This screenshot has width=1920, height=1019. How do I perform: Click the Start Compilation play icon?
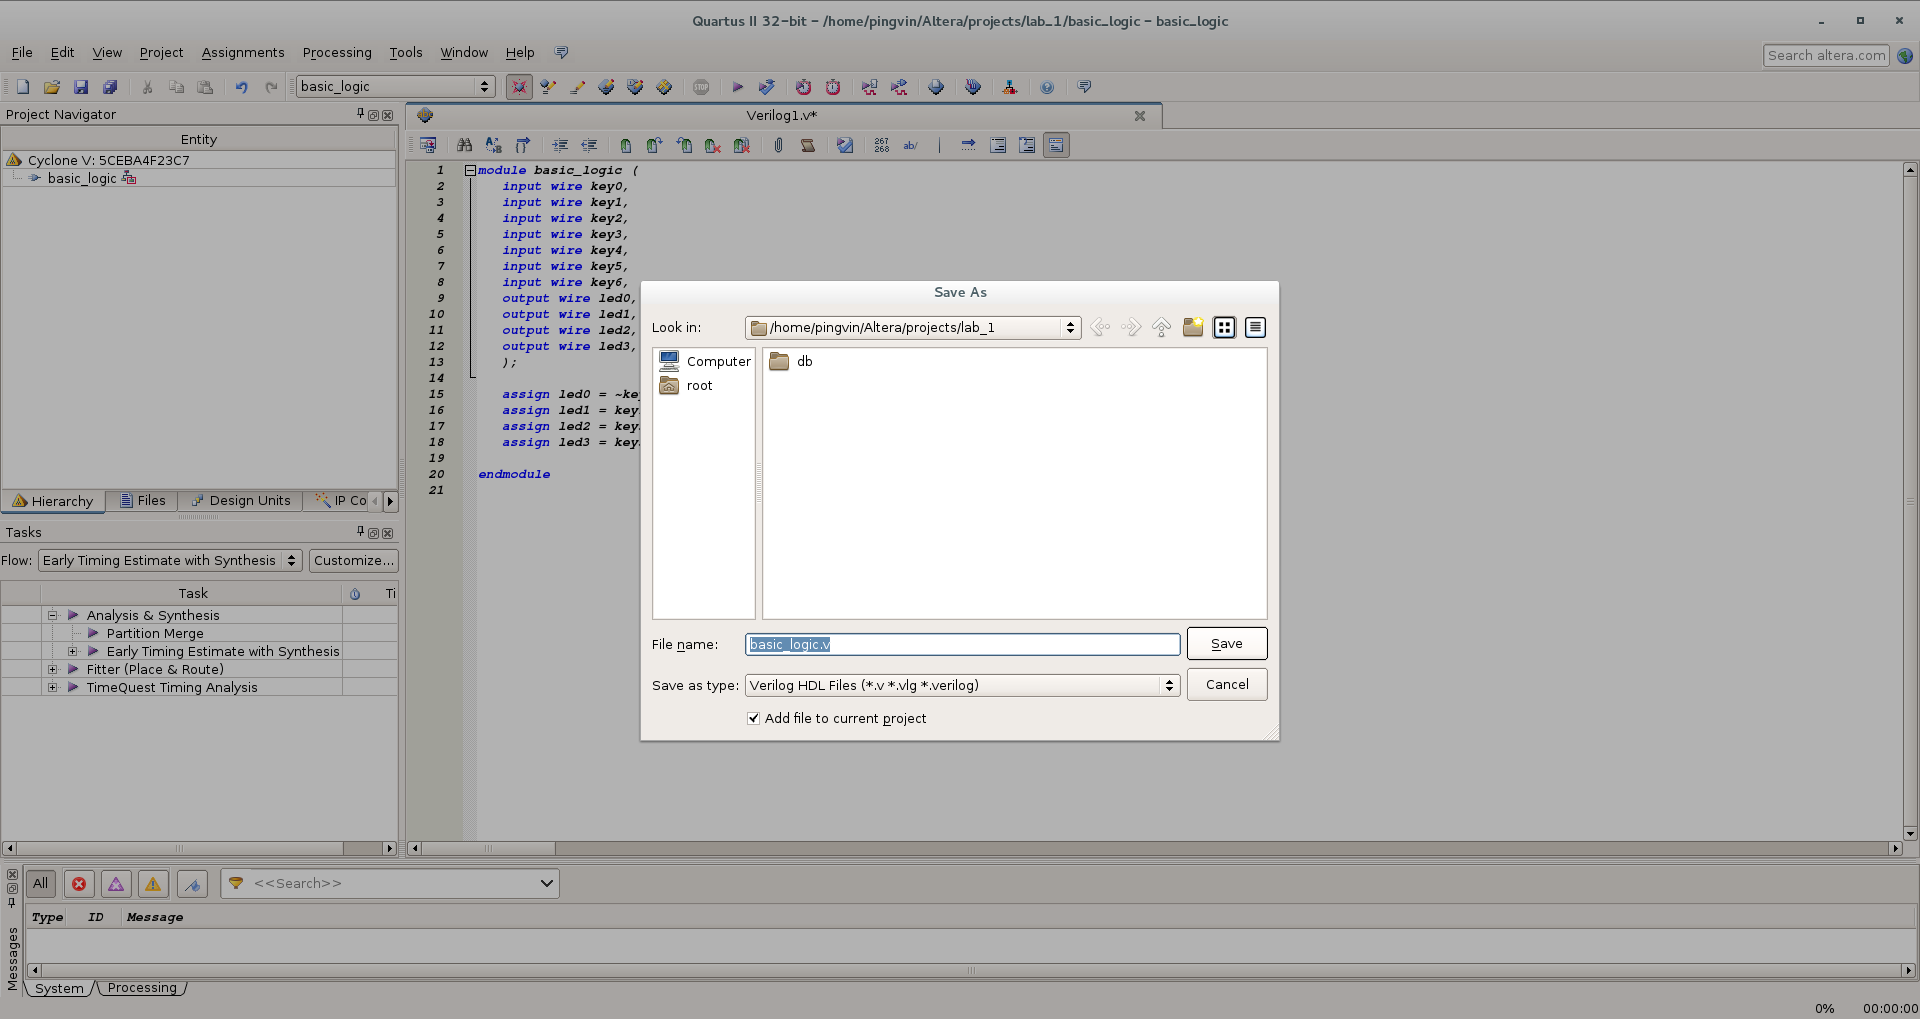click(737, 87)
